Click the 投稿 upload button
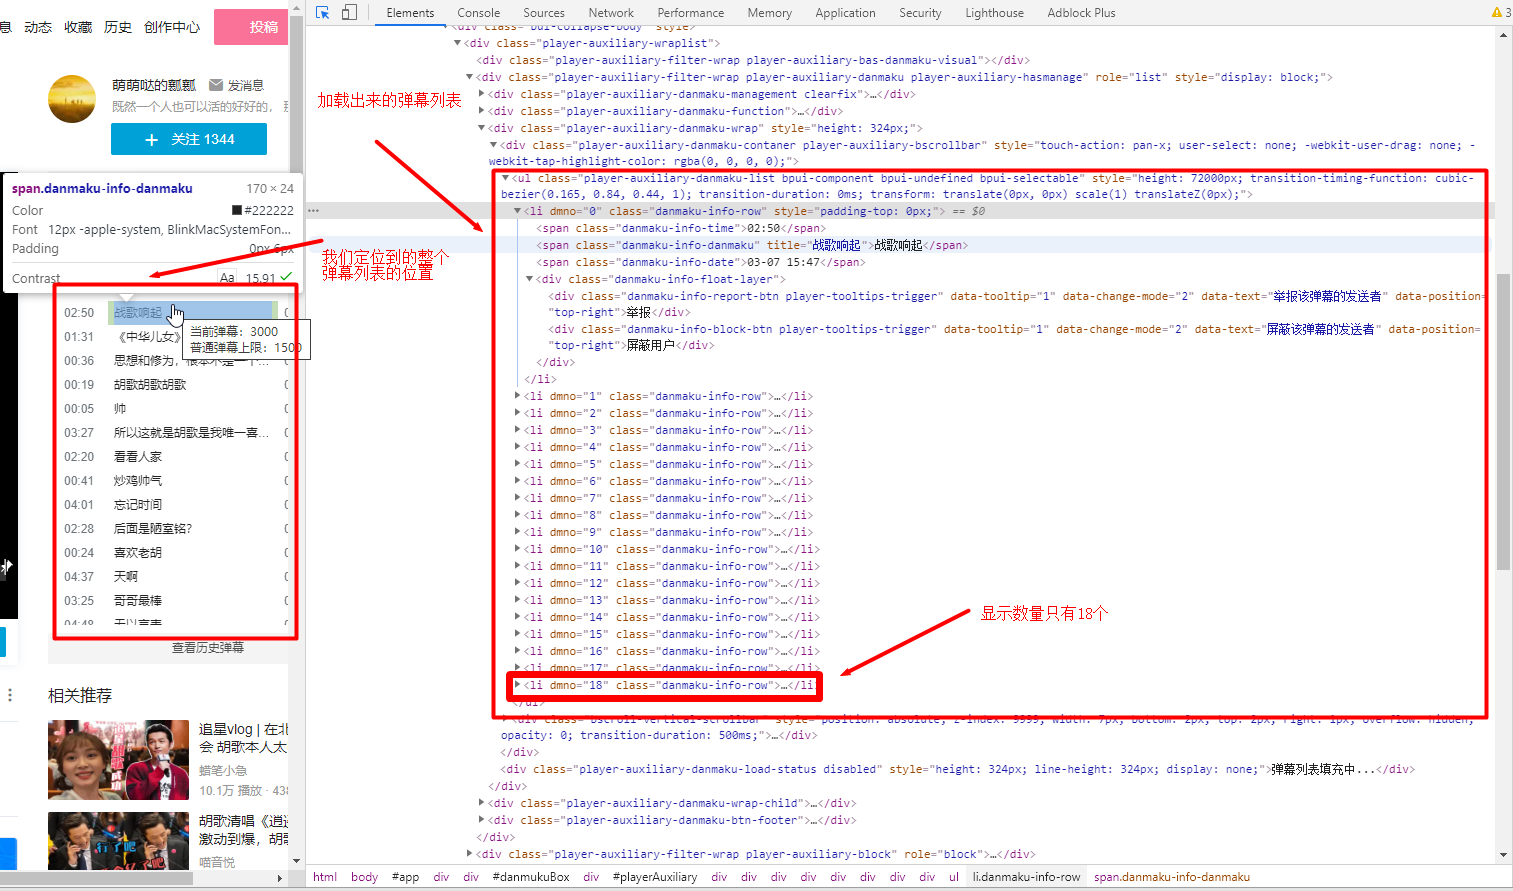 [251, 27]
